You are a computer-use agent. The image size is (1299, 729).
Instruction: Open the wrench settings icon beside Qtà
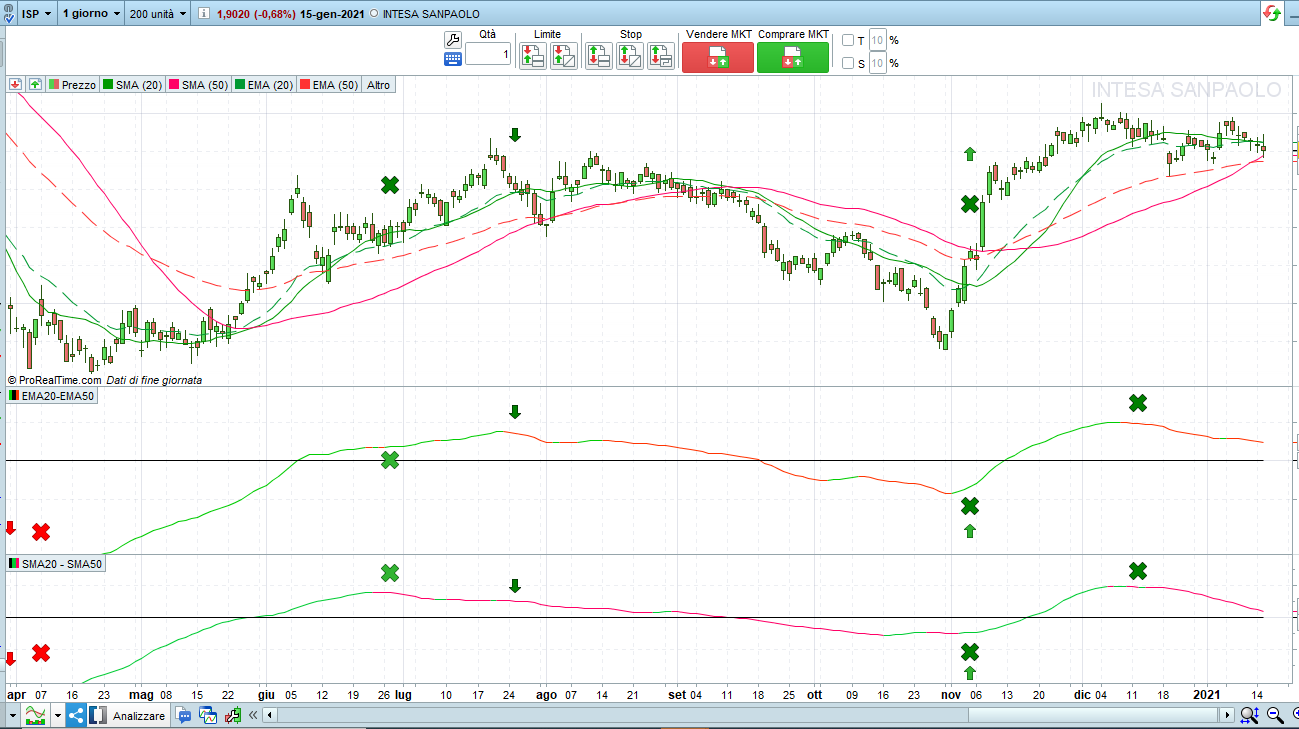(452, 40)
